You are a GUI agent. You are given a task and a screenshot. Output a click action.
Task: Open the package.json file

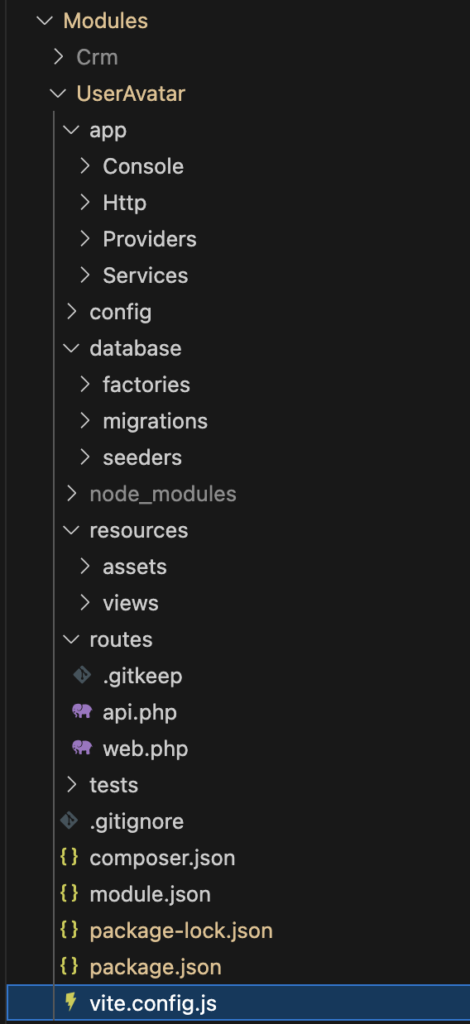pyautogui.click(x=155, y=967)
